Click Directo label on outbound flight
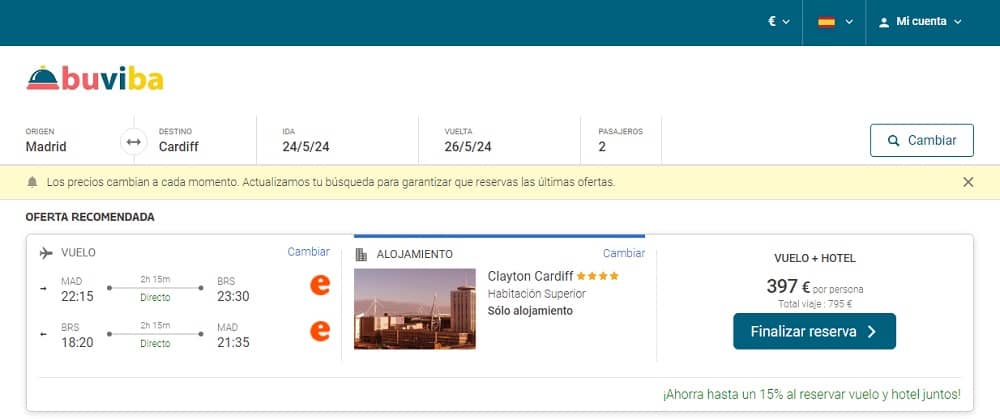Image resolution: width=1000 pixels, height=419 pixels. coord(155,298)
